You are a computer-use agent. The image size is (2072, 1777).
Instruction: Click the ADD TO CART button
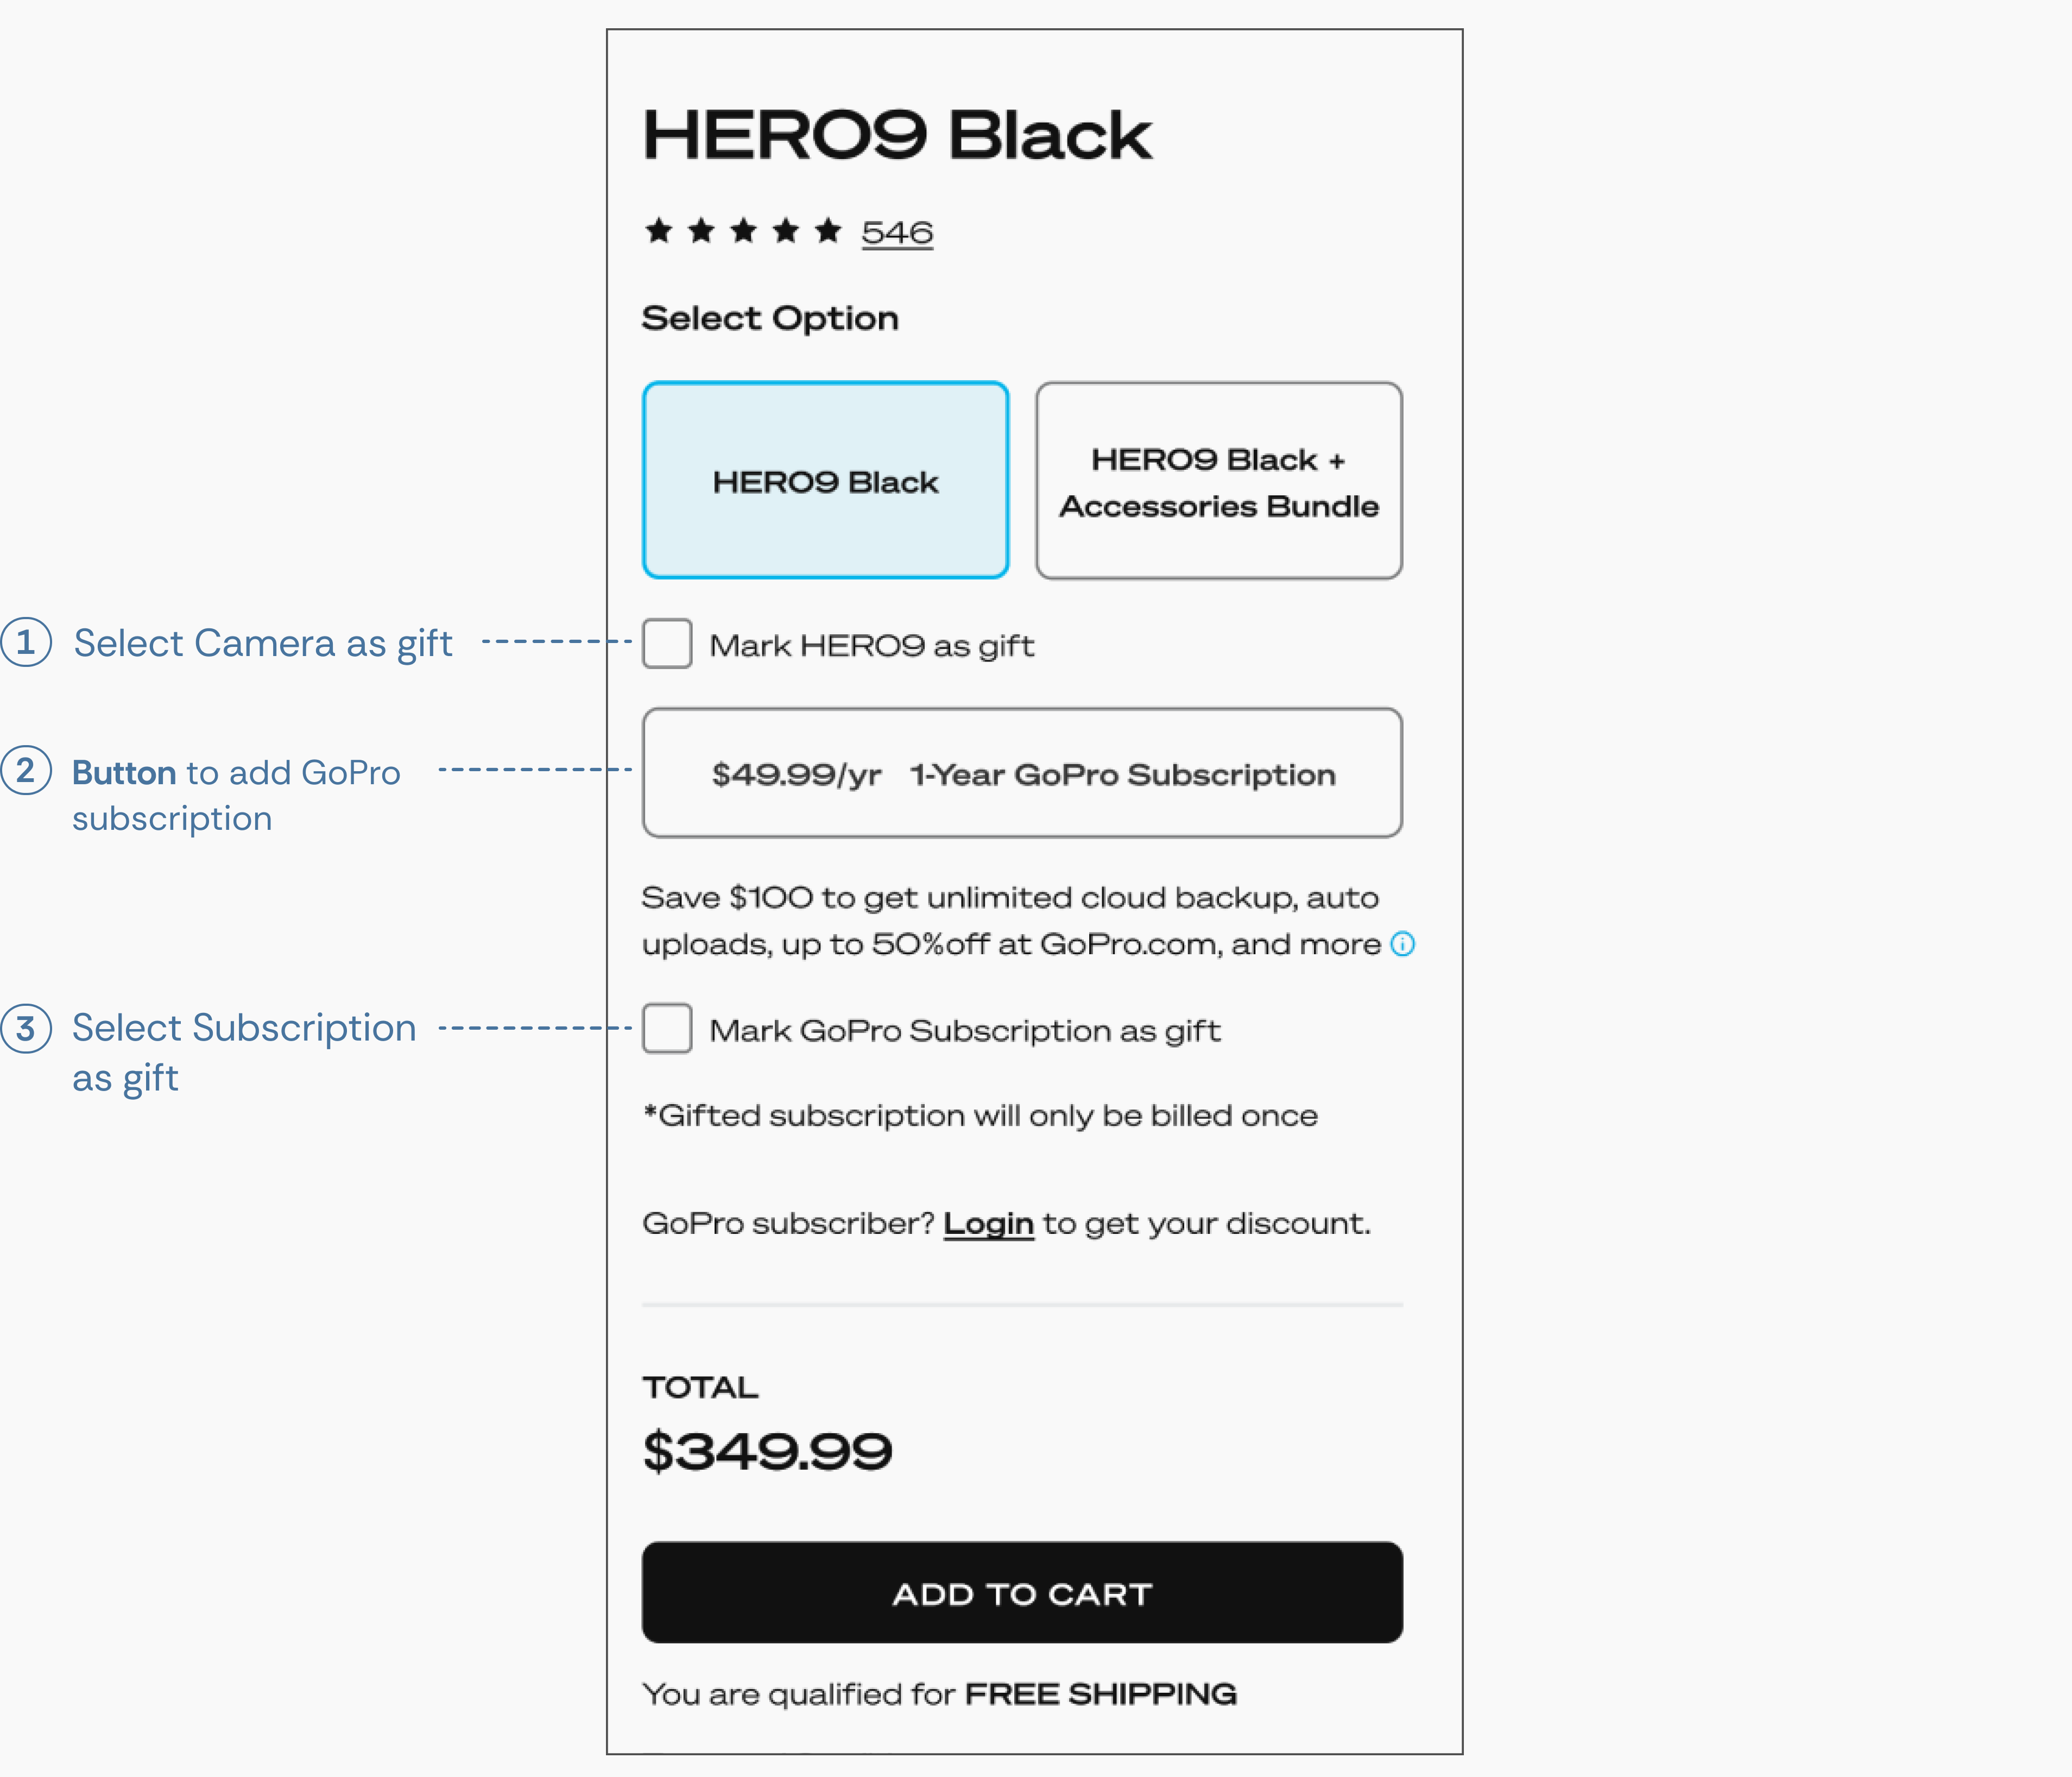[x=1022, y=1593]
